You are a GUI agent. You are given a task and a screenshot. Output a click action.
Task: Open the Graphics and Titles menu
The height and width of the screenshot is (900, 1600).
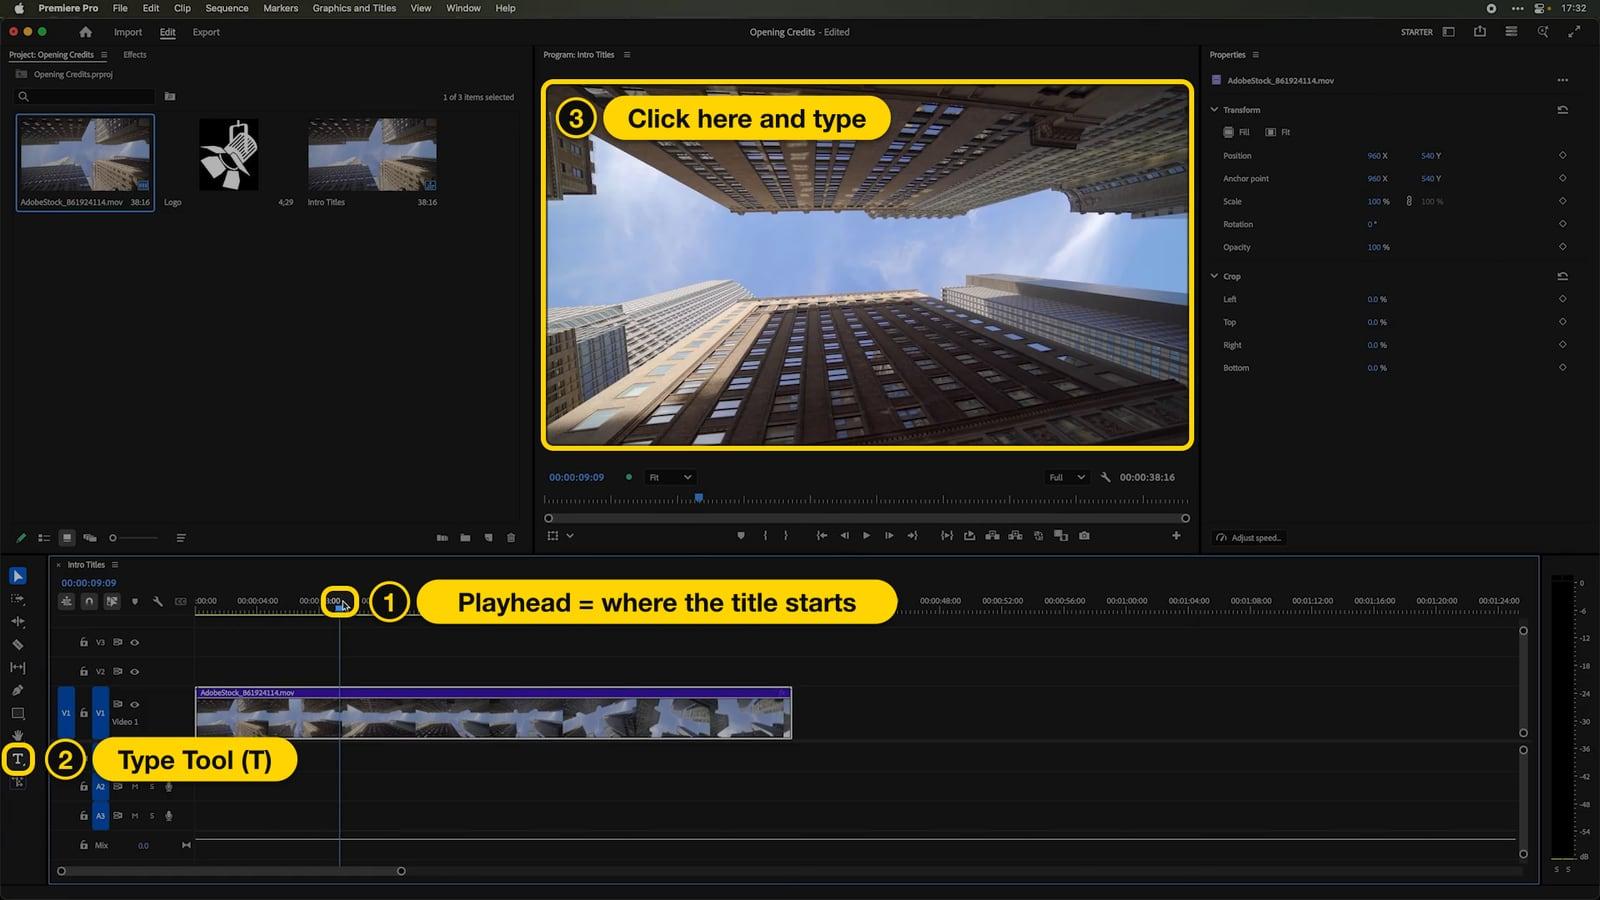pyautogui.click(x=354, y=8)
